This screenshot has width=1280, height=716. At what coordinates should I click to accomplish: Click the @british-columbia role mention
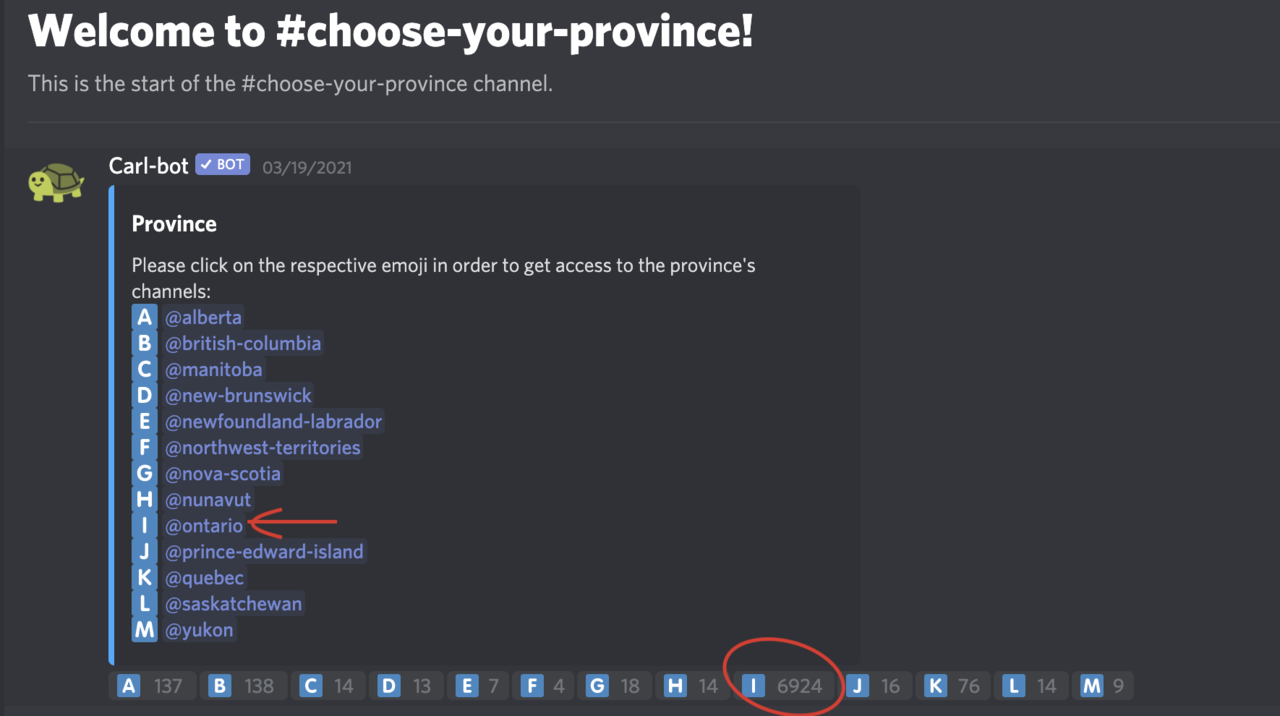(x=243, y=344)
